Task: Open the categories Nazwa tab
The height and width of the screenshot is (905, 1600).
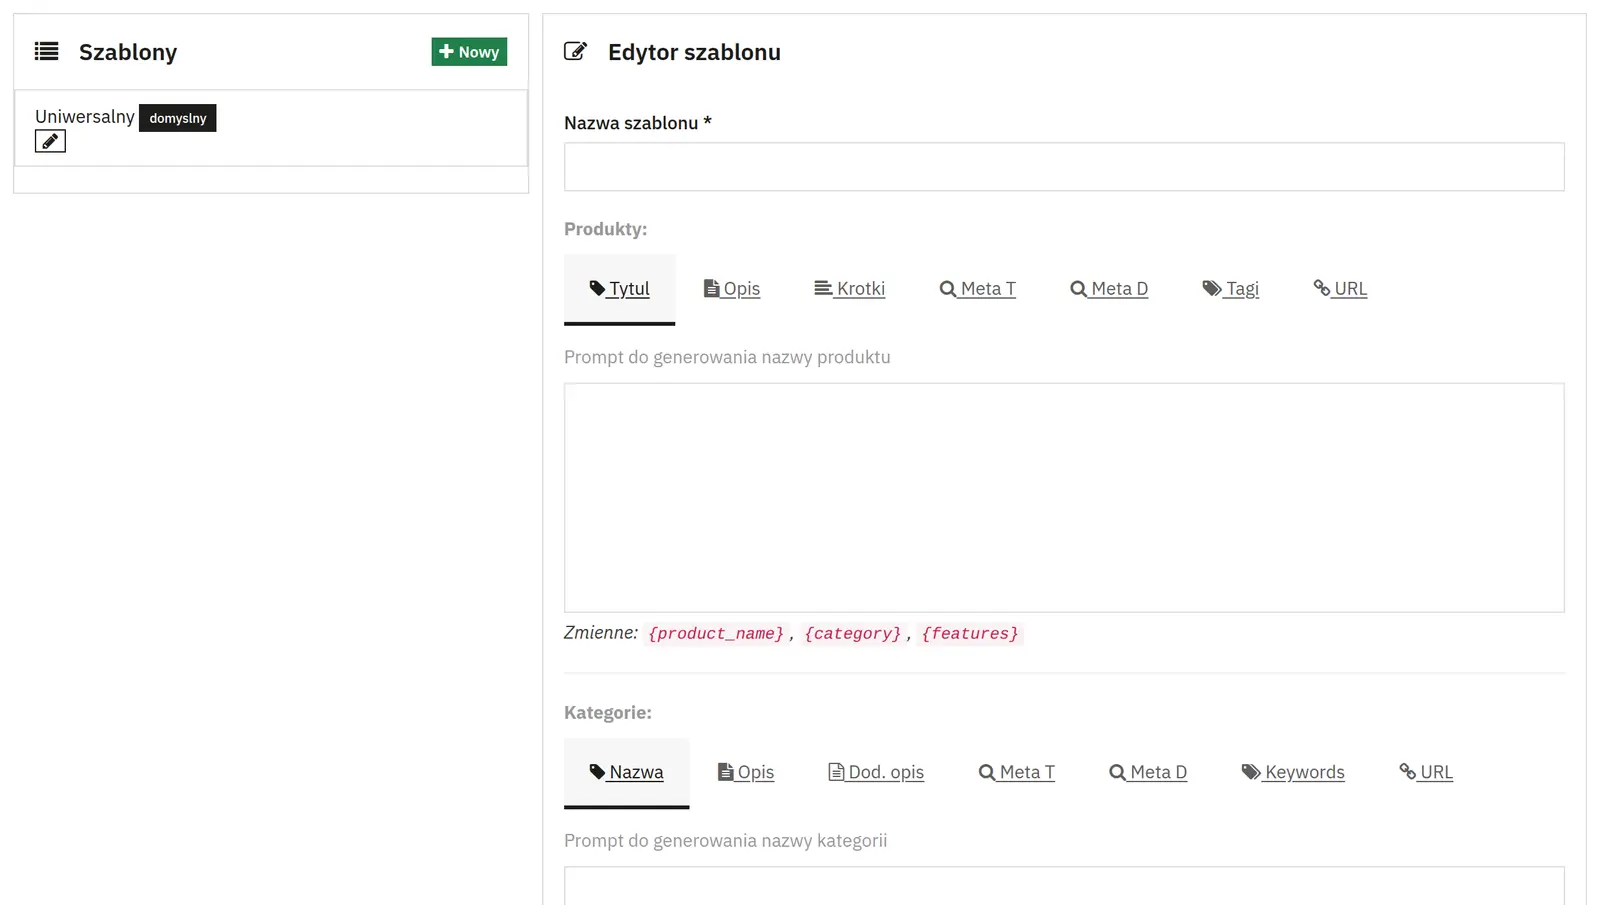Action: pos(626,773)
